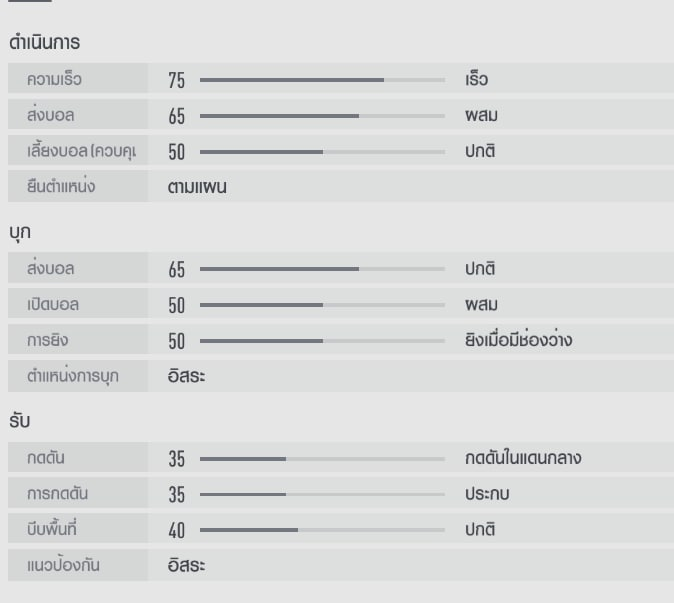The height and width of the screenshot is (603, 674).
Task: Open the ยืนตำแหน่ง option showing ตามแผน
Action: (x=197, y=187)
